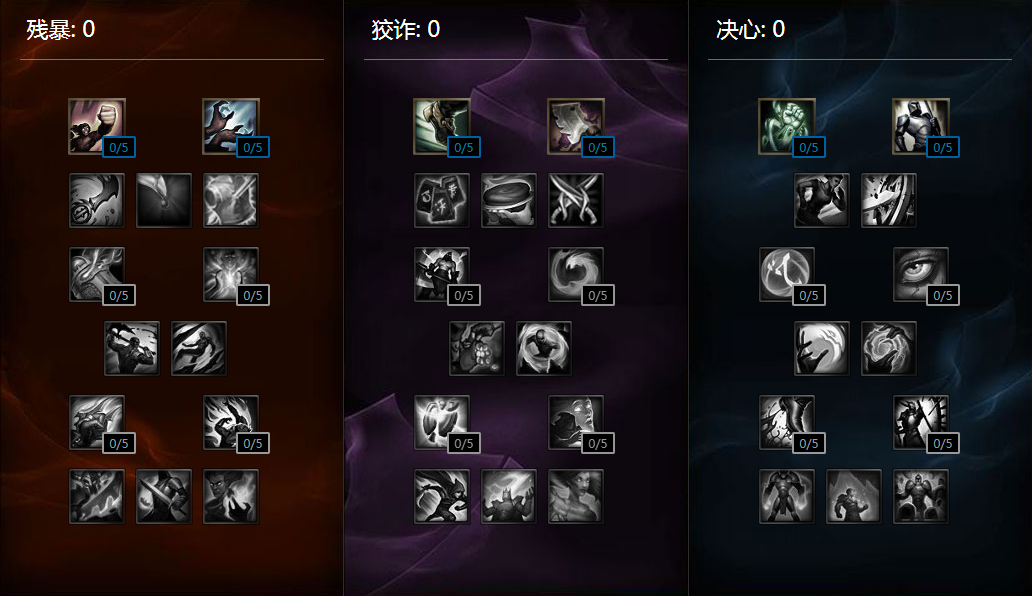Click the heavy armored golem keystone in 决心
1032x596 pixels.
(x=921, y=496)
